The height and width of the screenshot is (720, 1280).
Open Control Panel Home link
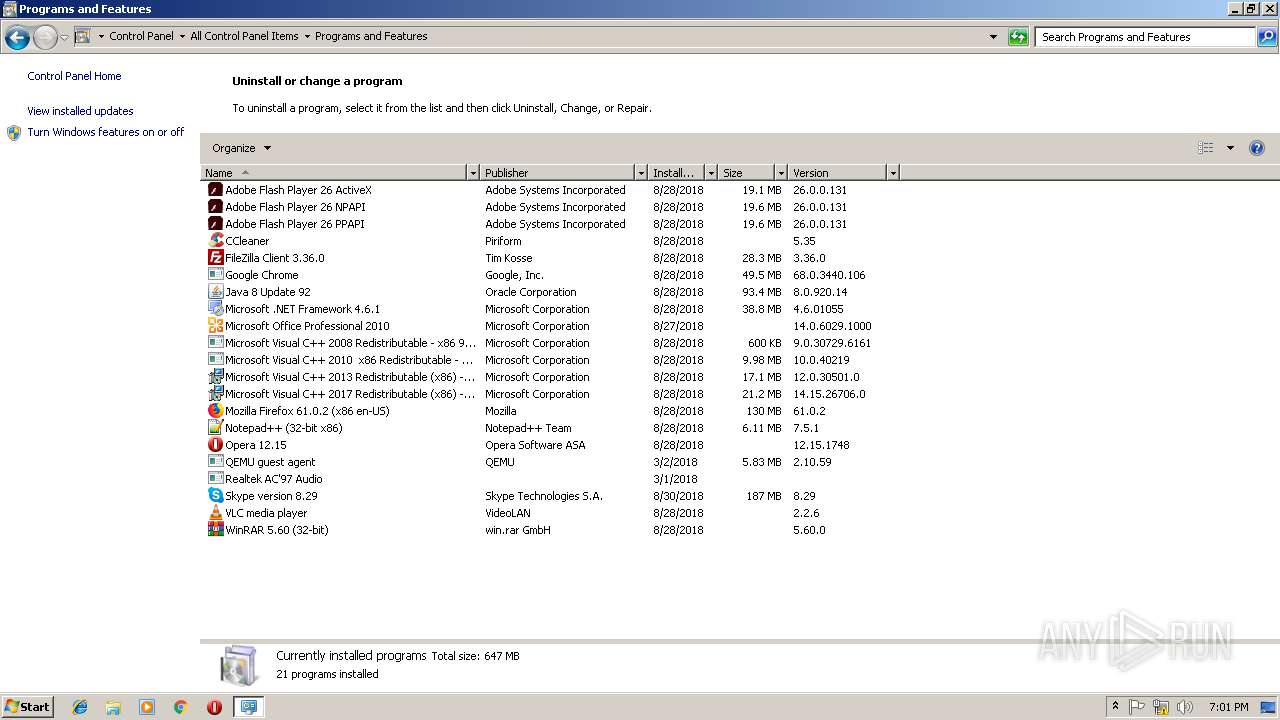[x=74, y=76]
